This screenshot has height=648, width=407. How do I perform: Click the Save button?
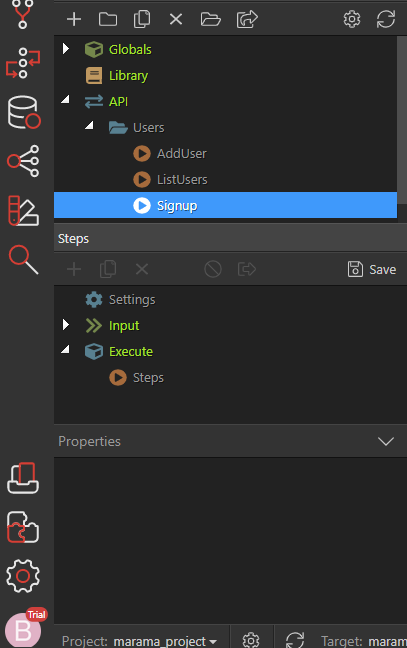pyautogui.click(x=372, y=269)
